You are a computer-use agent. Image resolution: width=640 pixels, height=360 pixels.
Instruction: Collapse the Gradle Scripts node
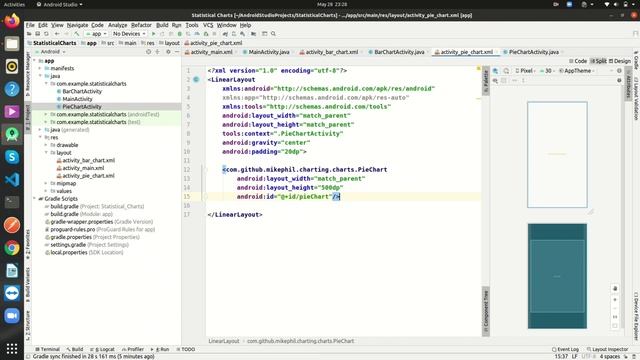(x=34, y=198)
